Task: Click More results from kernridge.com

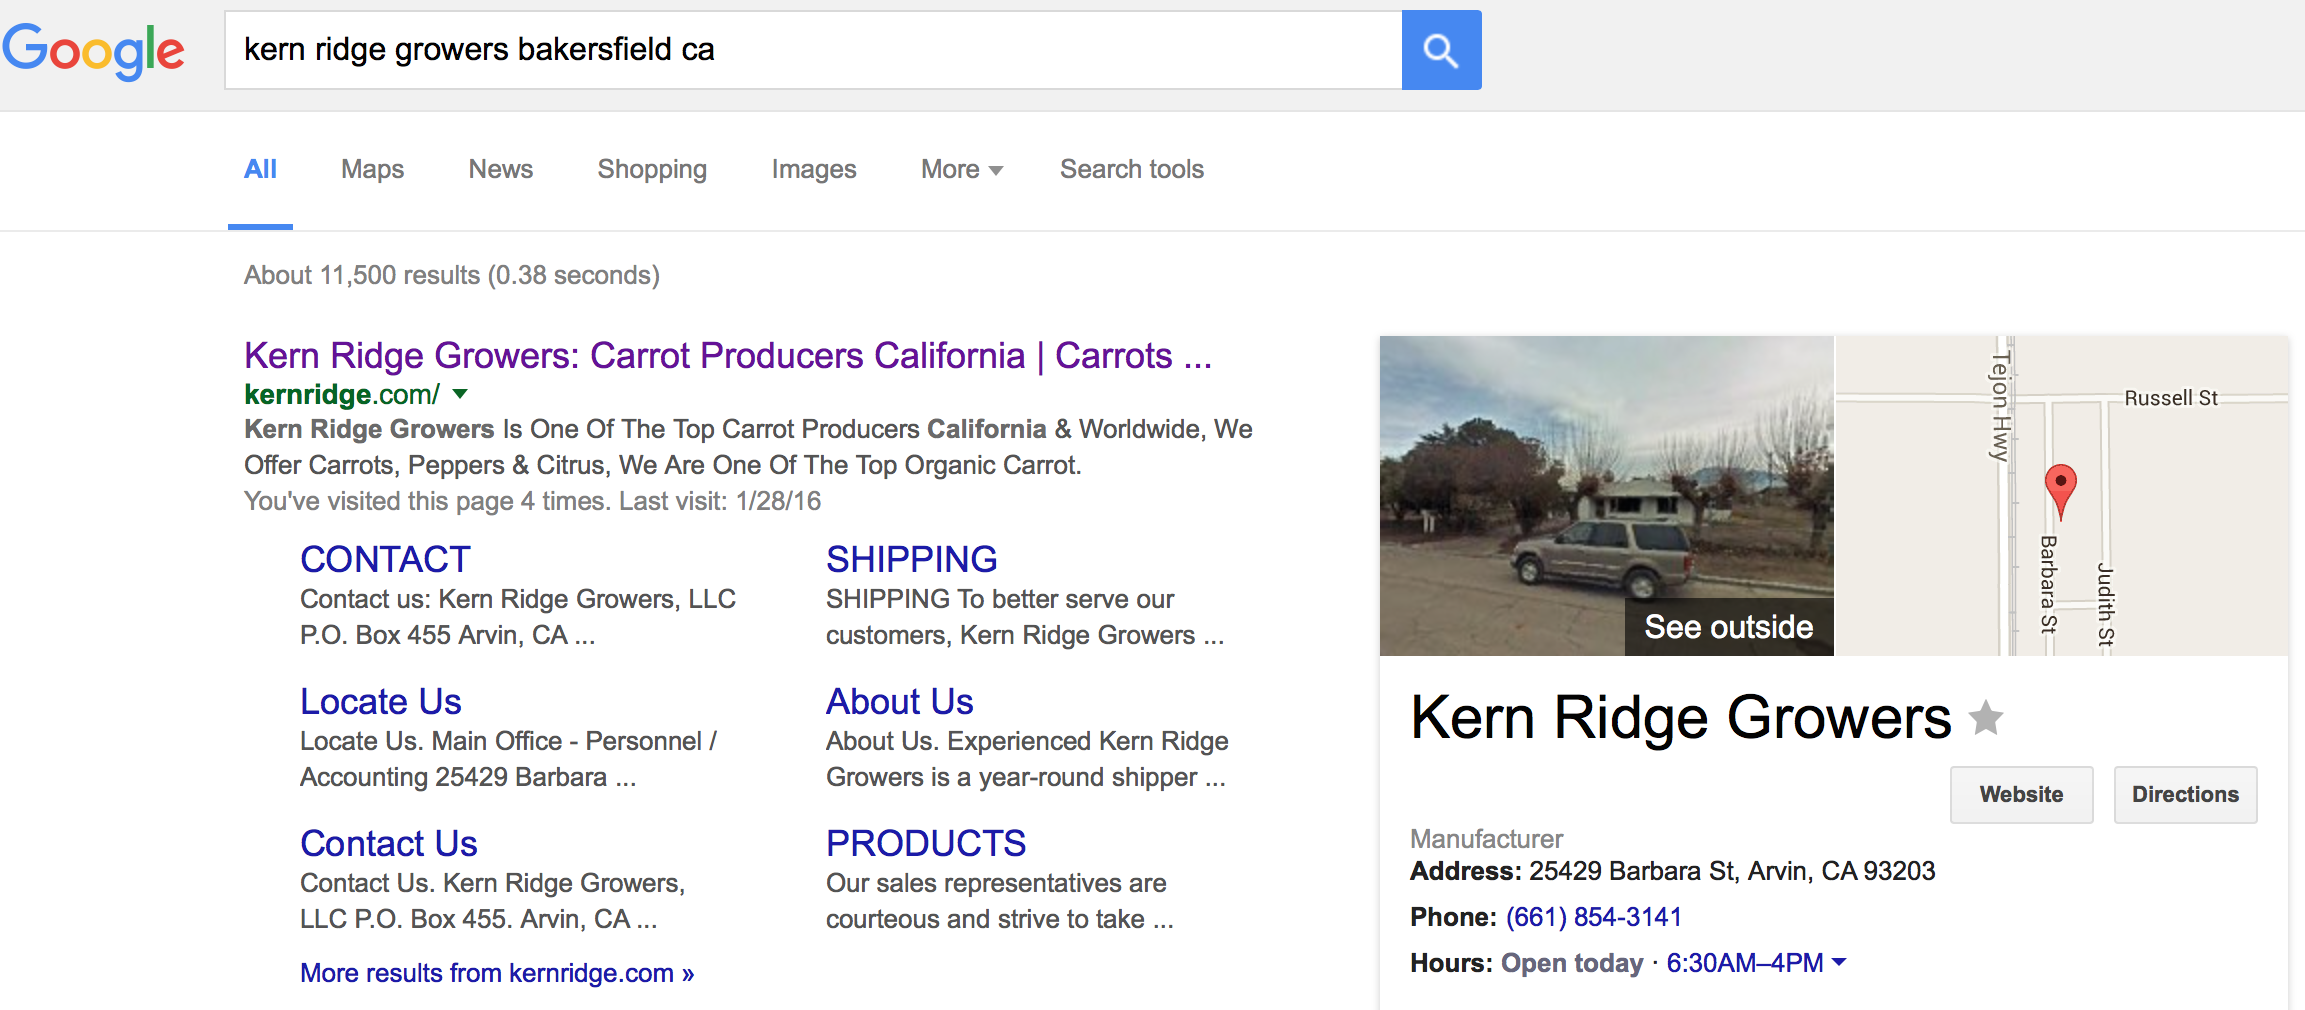Action: (497, 973)
